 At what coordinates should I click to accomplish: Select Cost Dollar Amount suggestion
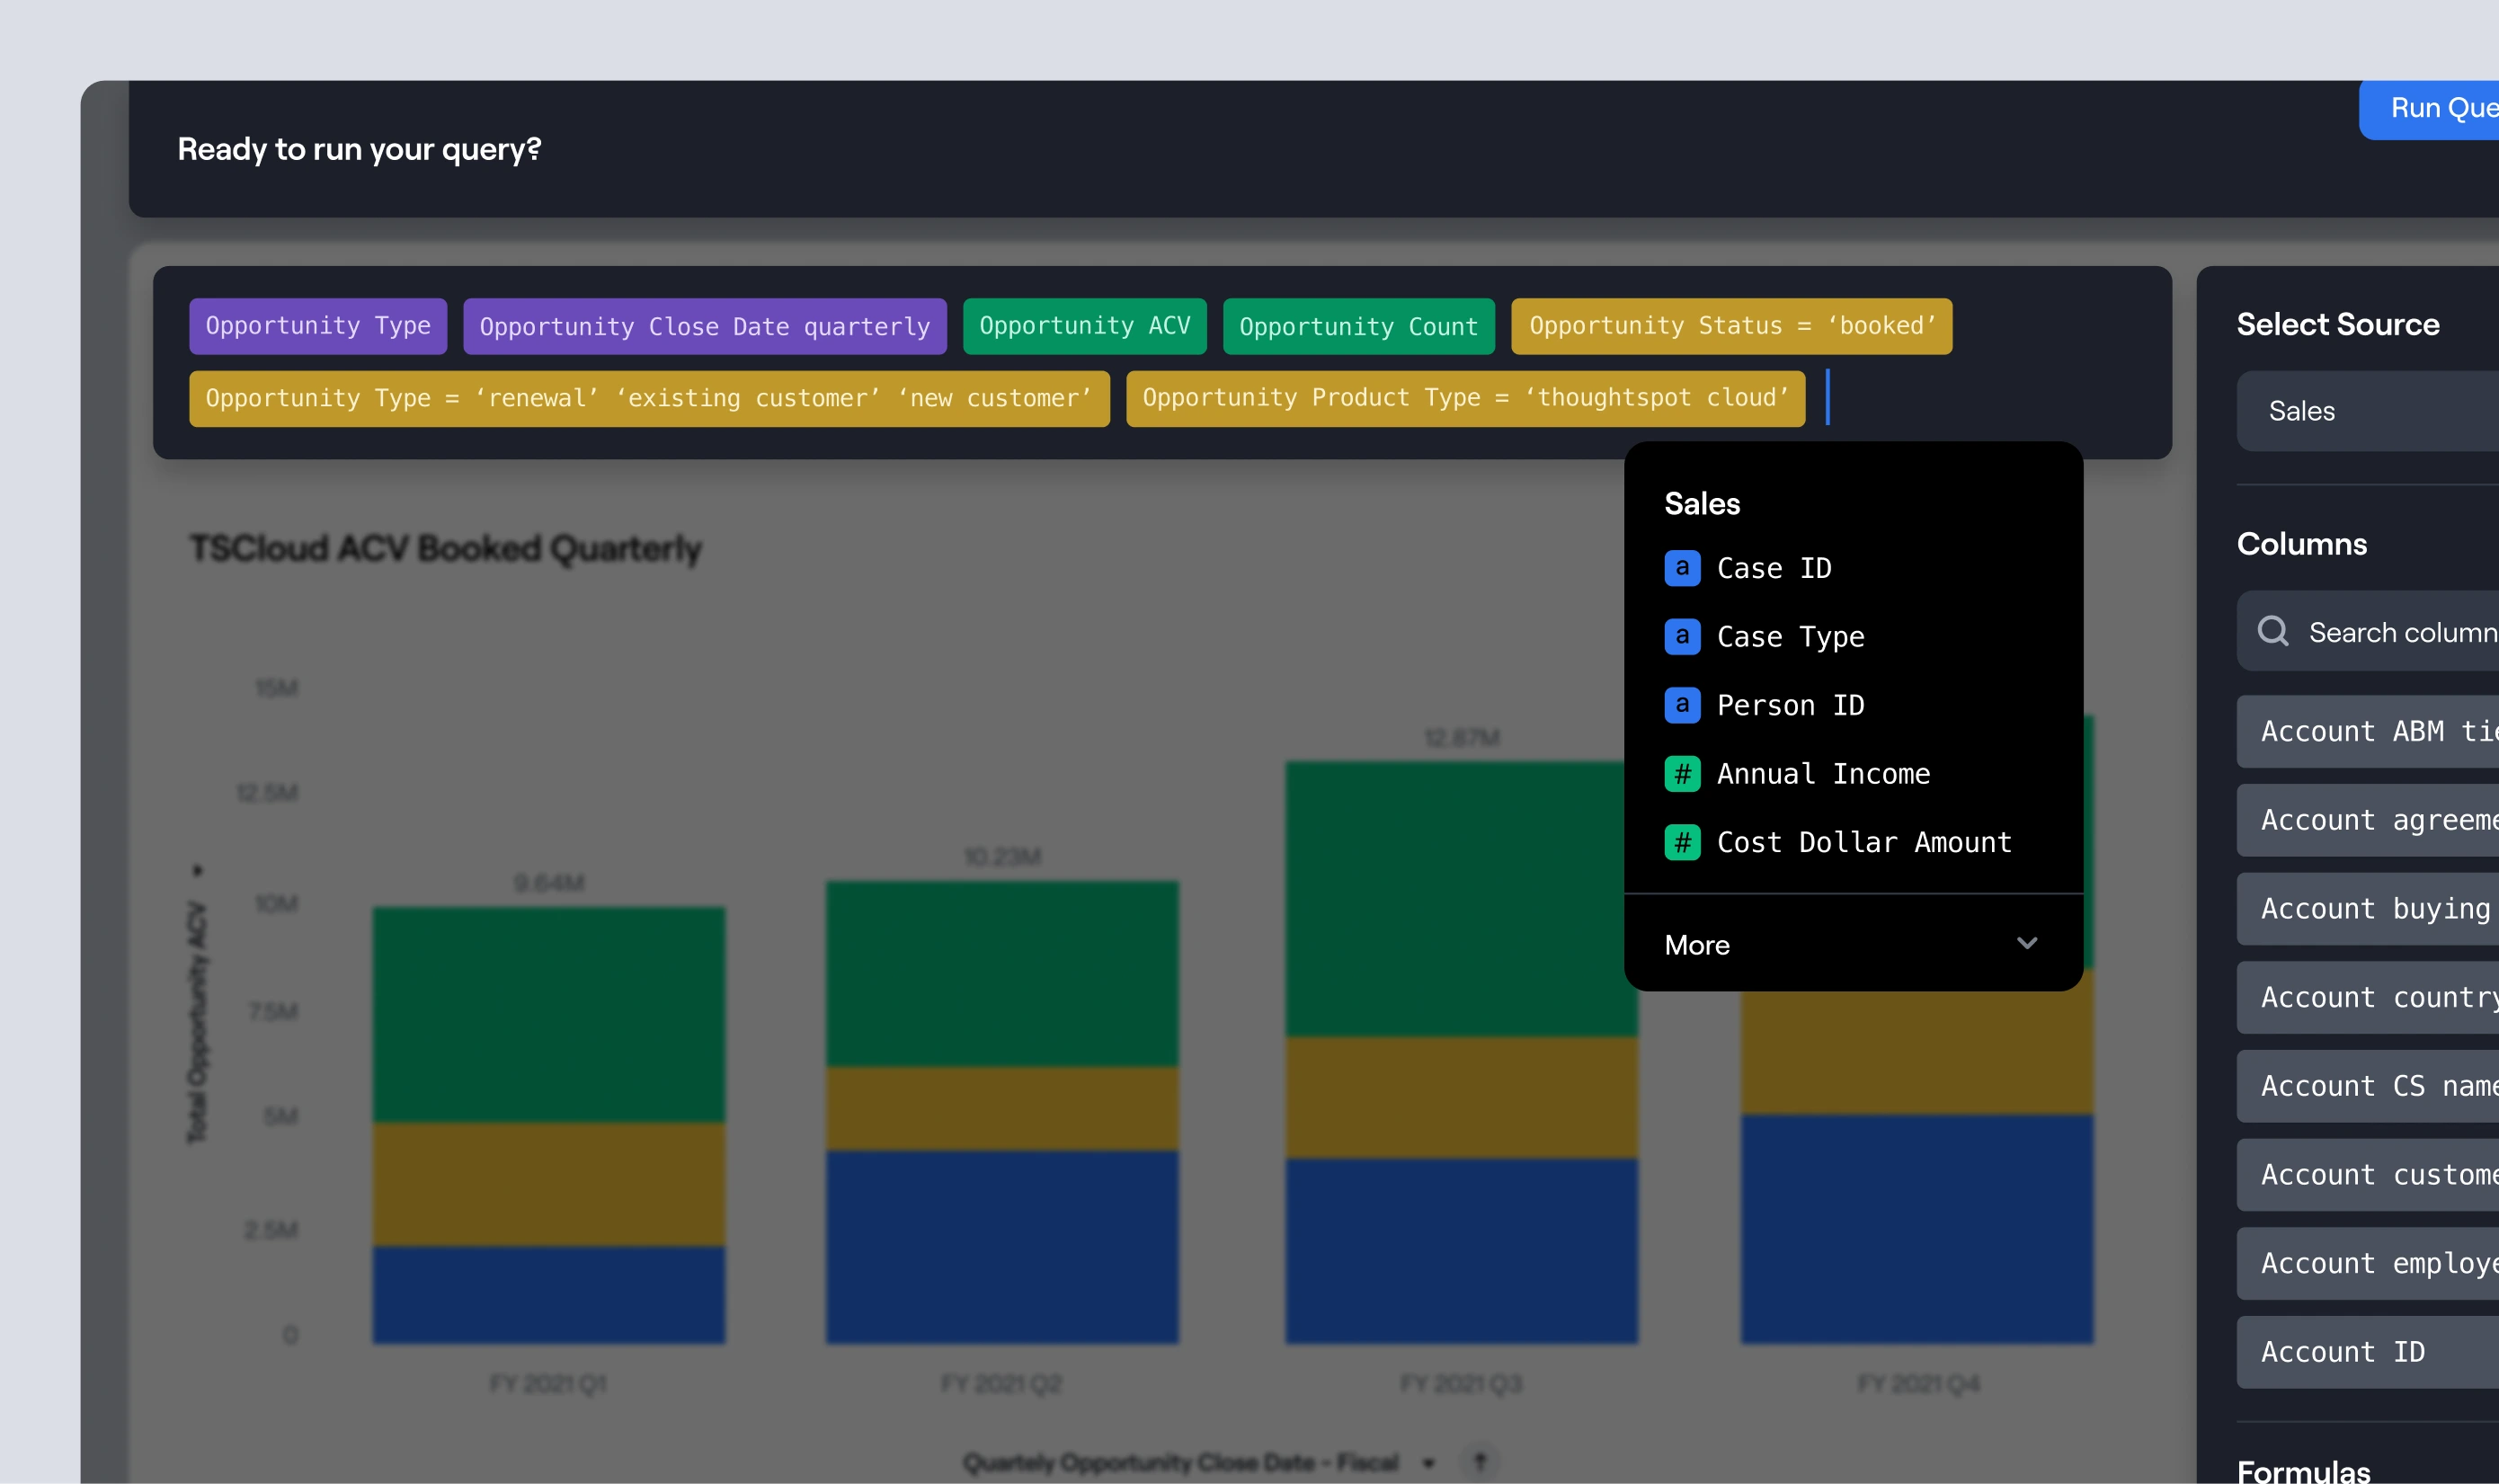[x=1863, y=842]
